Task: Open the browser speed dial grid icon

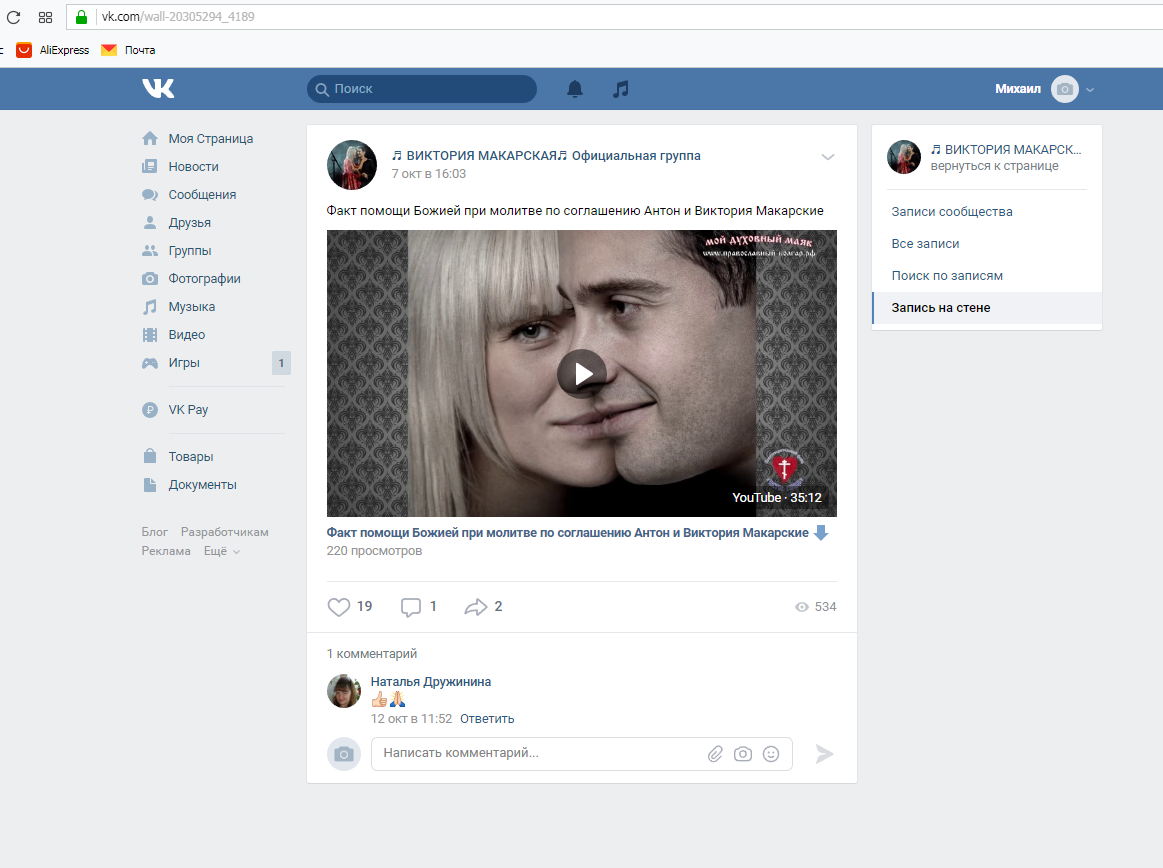Action: (45, 16)
